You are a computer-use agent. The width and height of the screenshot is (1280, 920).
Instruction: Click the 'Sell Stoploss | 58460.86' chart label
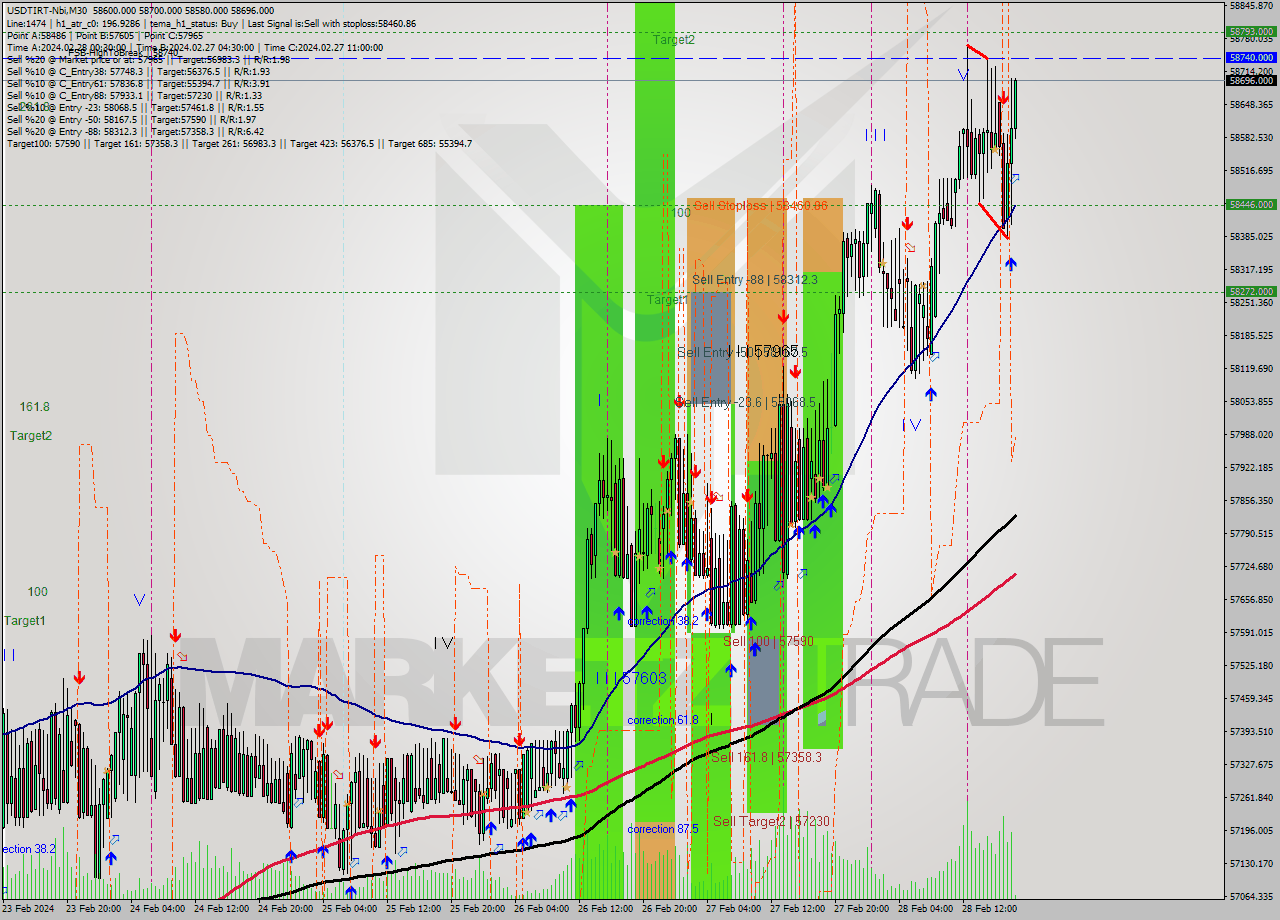coord(760,205)
